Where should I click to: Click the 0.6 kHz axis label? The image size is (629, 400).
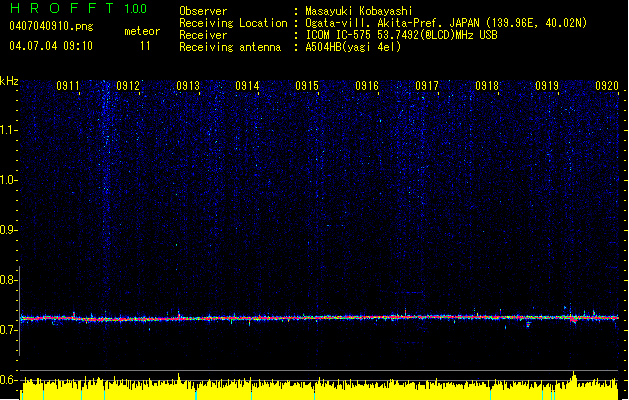[x=8, y=380]
